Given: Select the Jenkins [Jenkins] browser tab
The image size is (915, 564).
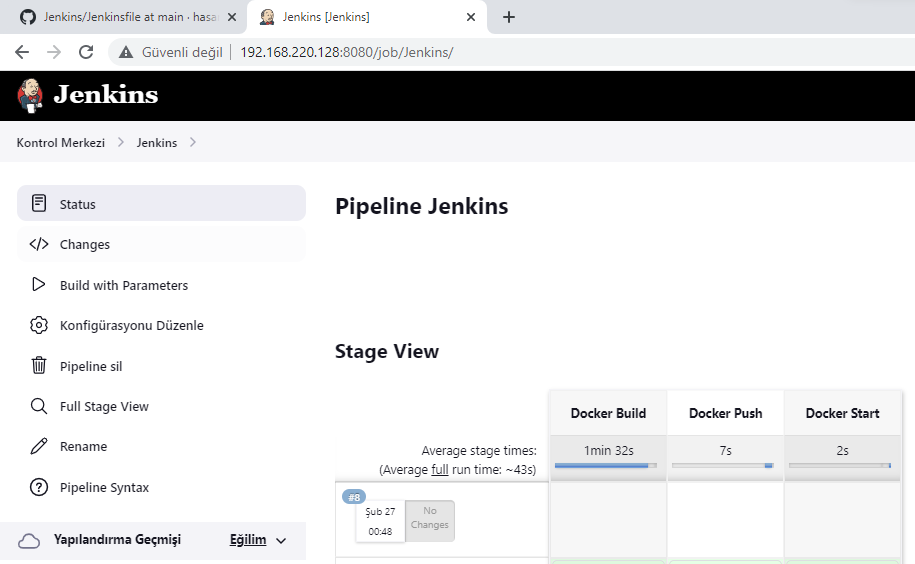Looking at the screenshot, I should pos(366,17).
